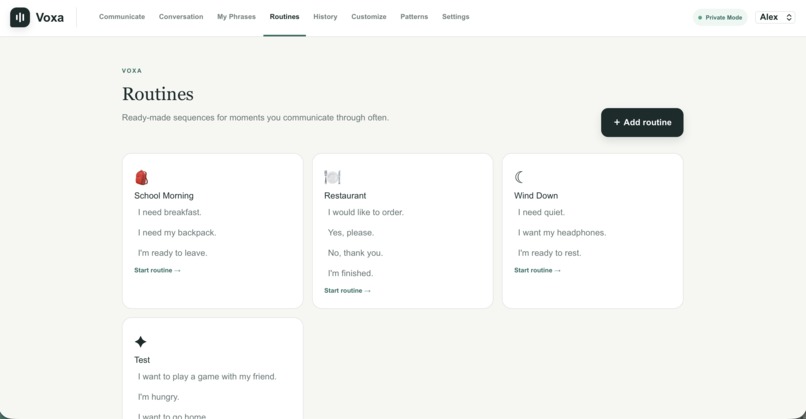Click the Voxa brand name in header
The width and height of the screenshot is (806, 419).
[50, 17]
